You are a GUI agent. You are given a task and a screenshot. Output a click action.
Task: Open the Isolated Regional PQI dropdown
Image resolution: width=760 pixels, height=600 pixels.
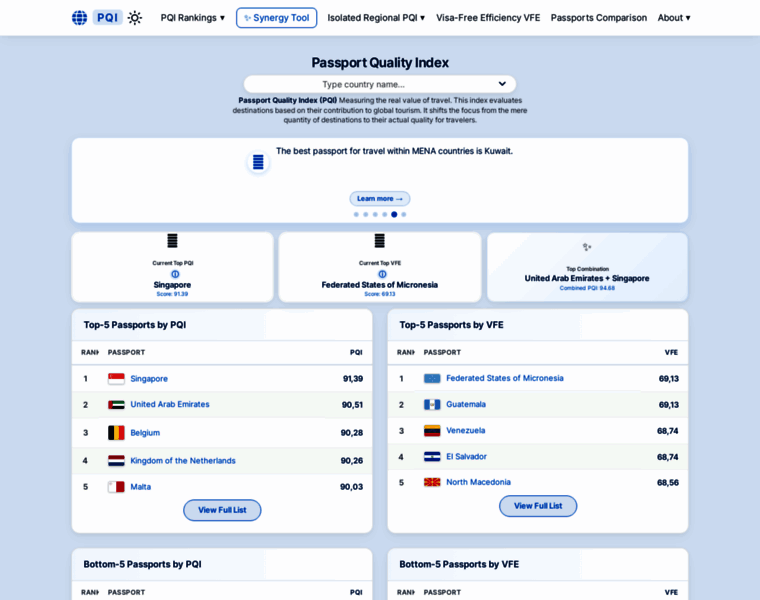tap(376, 18)
